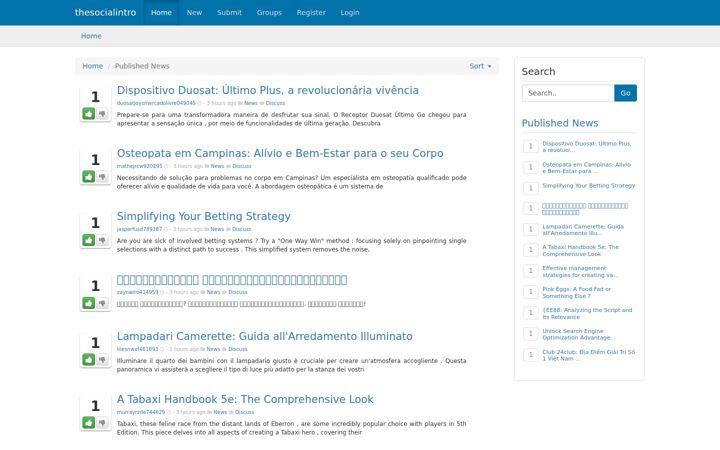This screenshot has height=450, width=720.
Task: Open Lampadari Camerette article title
Action: tap(264, 336)
